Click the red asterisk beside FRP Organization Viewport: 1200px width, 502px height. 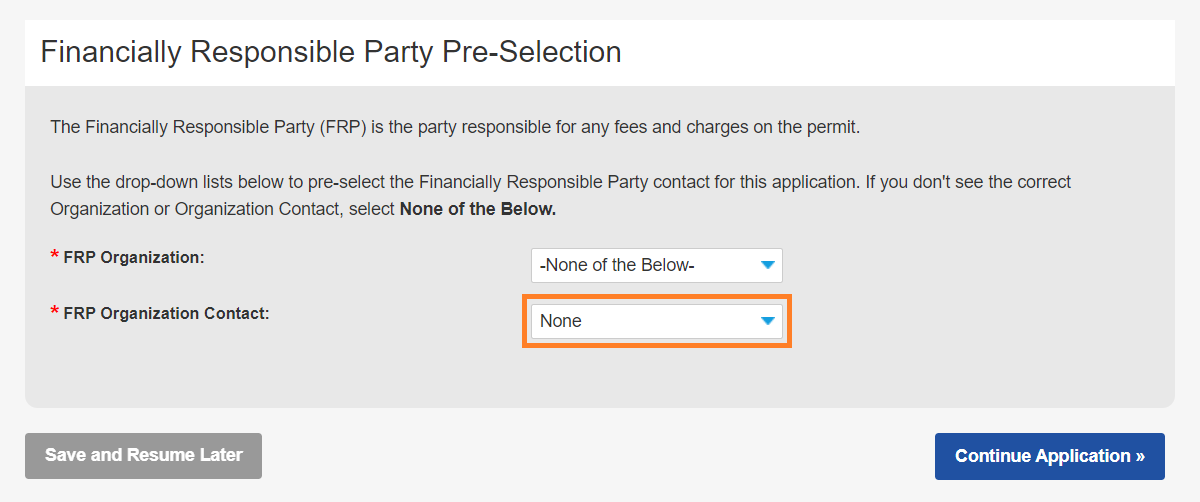point(54,258)
